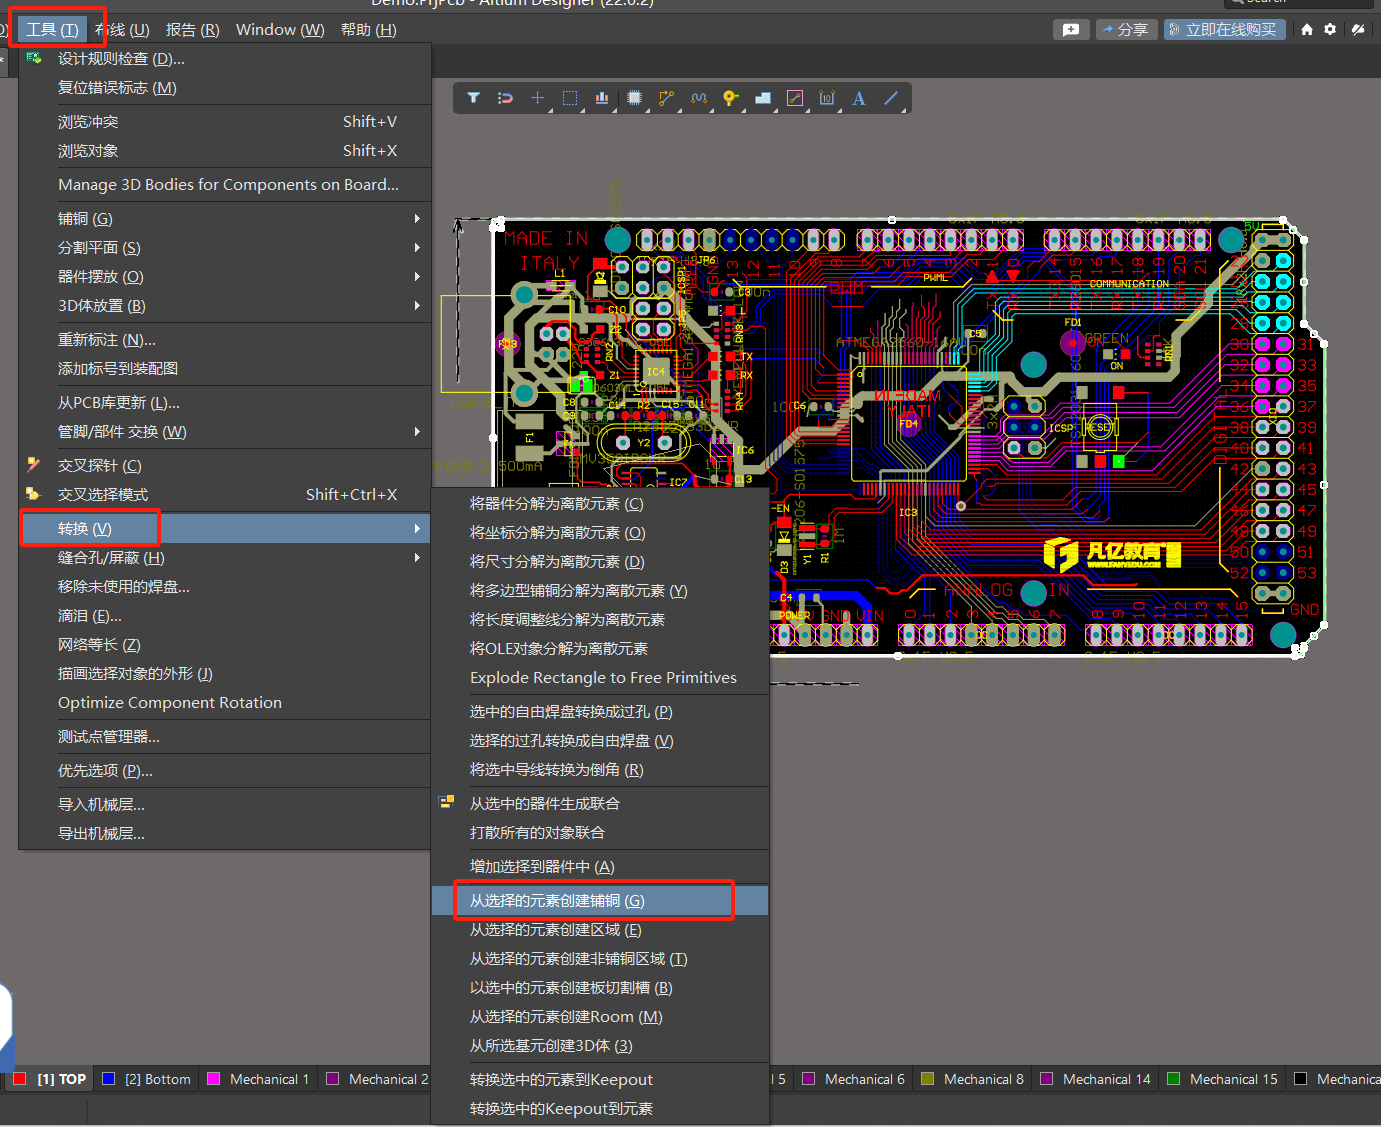Click the create union from components icon
Screen dimensions: 1381x1127
click(446, 803)
